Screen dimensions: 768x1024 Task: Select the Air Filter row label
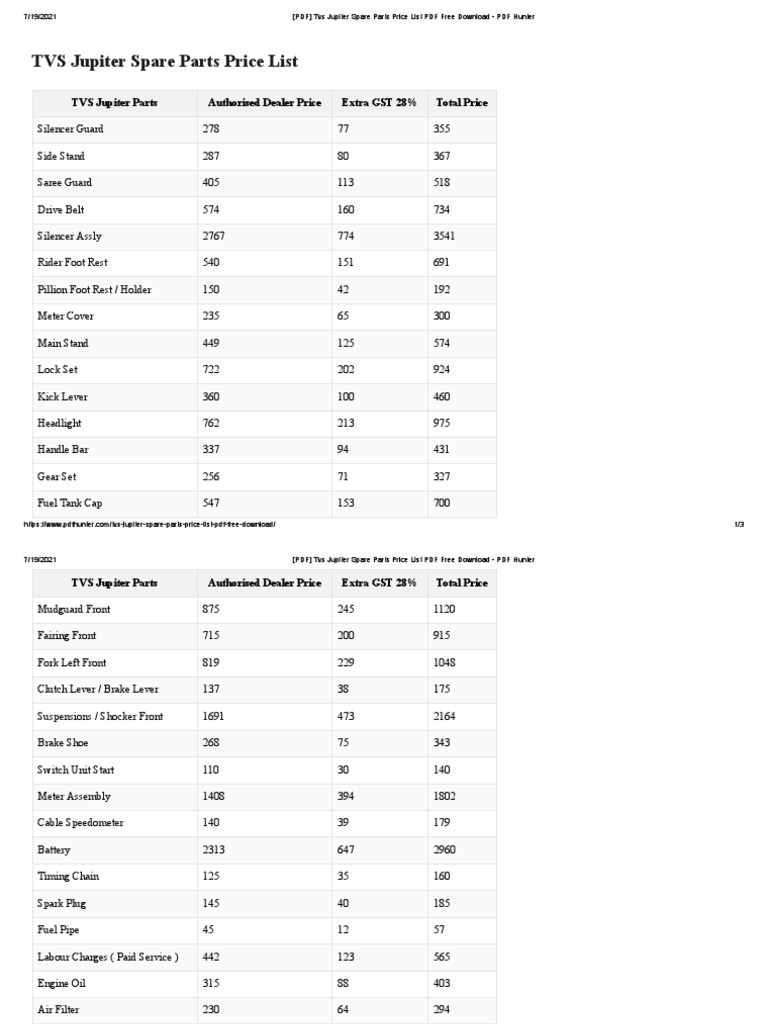click(x=58, y=1010)
